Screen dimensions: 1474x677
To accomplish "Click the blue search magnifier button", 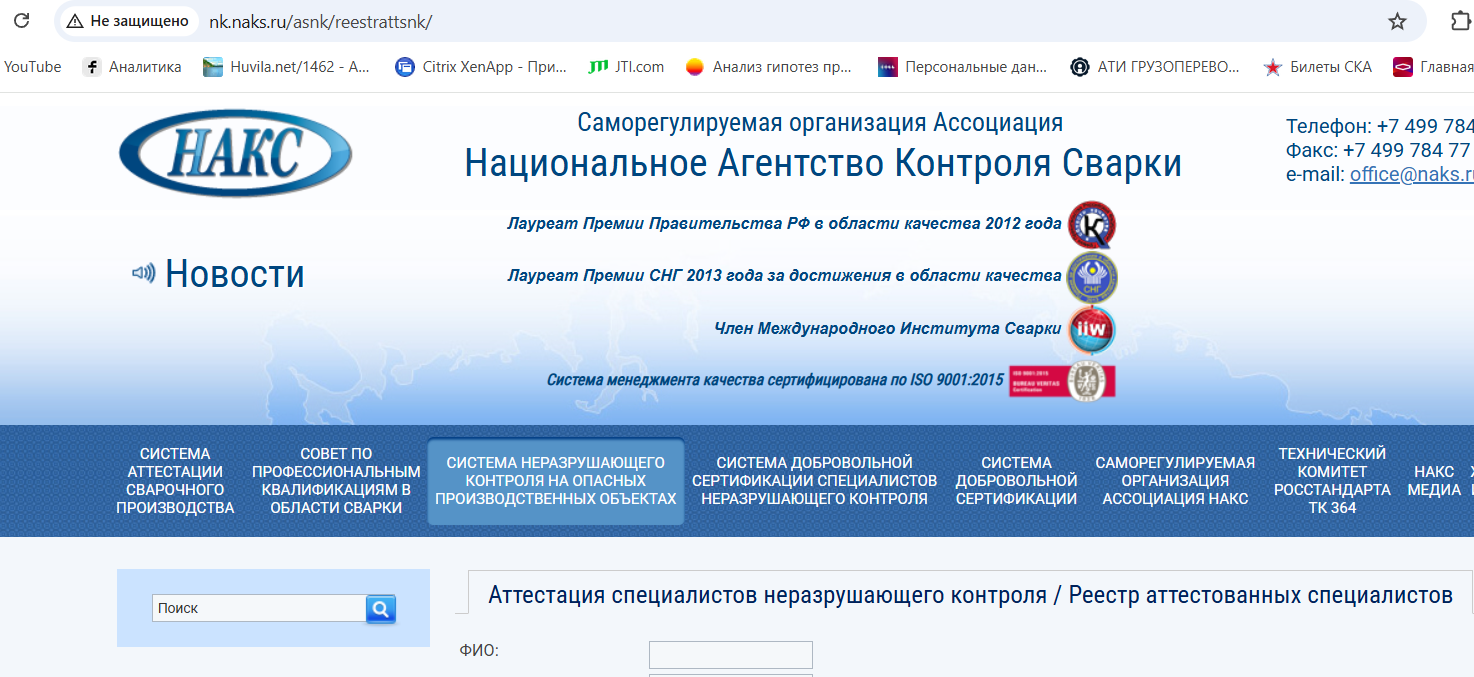I will [381, 608].
